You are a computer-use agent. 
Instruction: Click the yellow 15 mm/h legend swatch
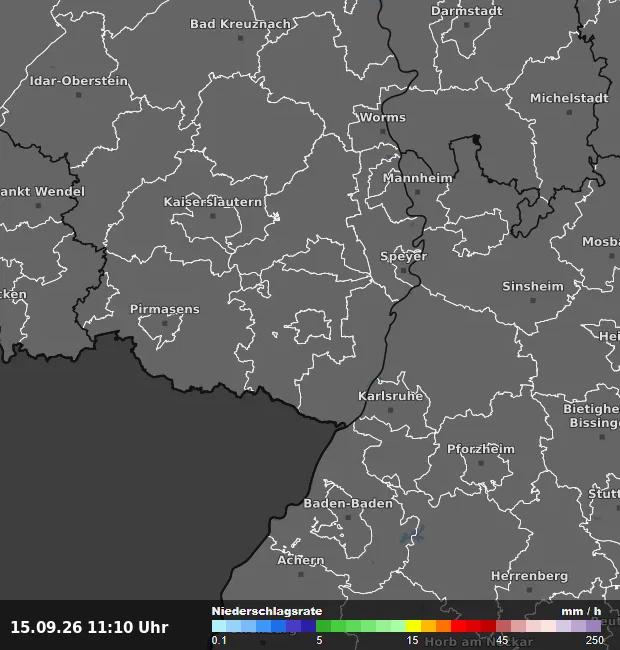(x=413, y=626)
